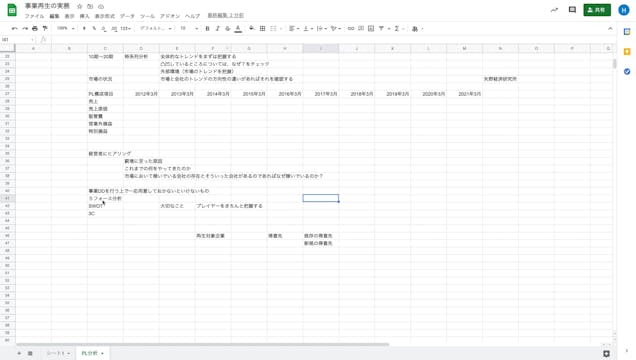636x360 pixels.
Task: Check the cloud save status icon
Action: click(x=101, y=6)
